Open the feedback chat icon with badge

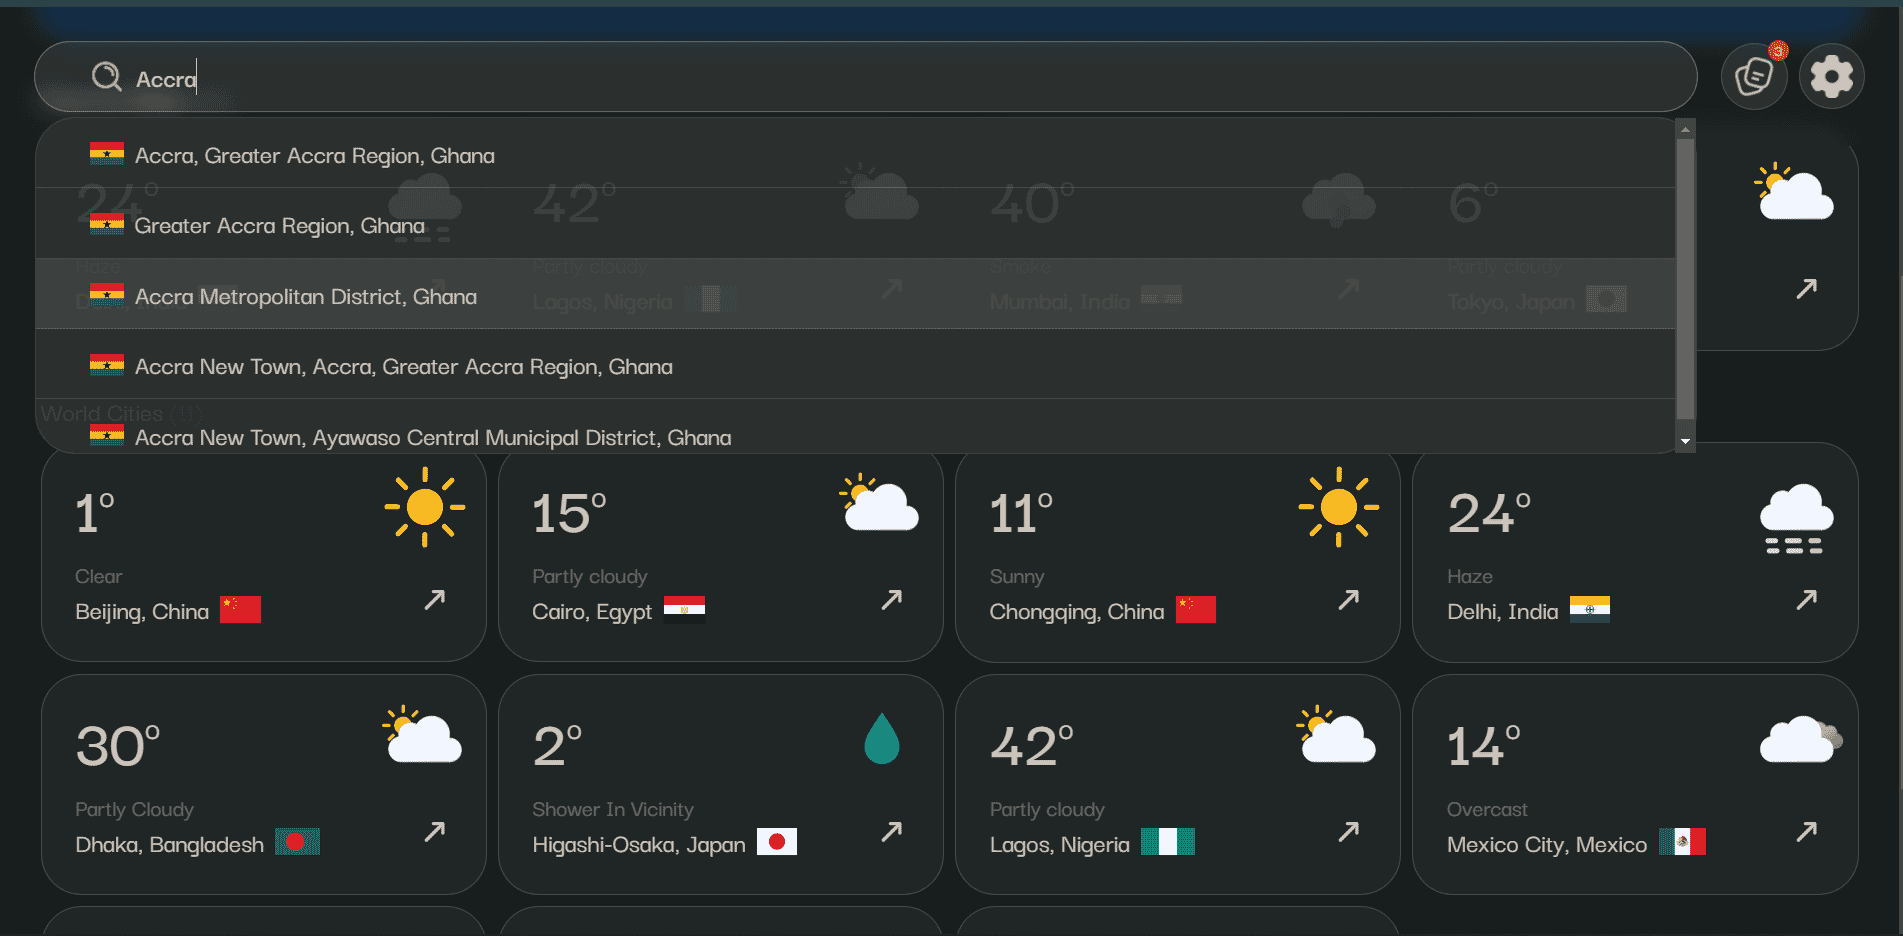coord(1754,76)
